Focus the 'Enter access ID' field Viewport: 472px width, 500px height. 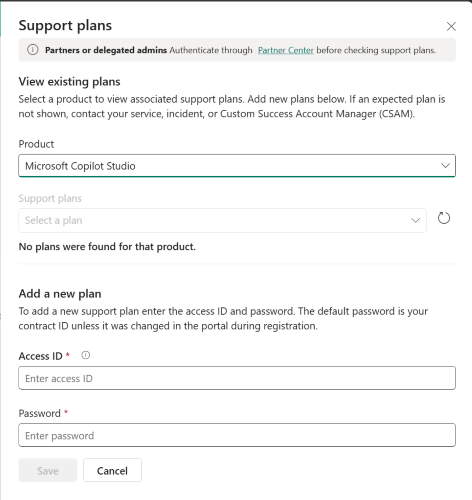(x=237, y=378)
